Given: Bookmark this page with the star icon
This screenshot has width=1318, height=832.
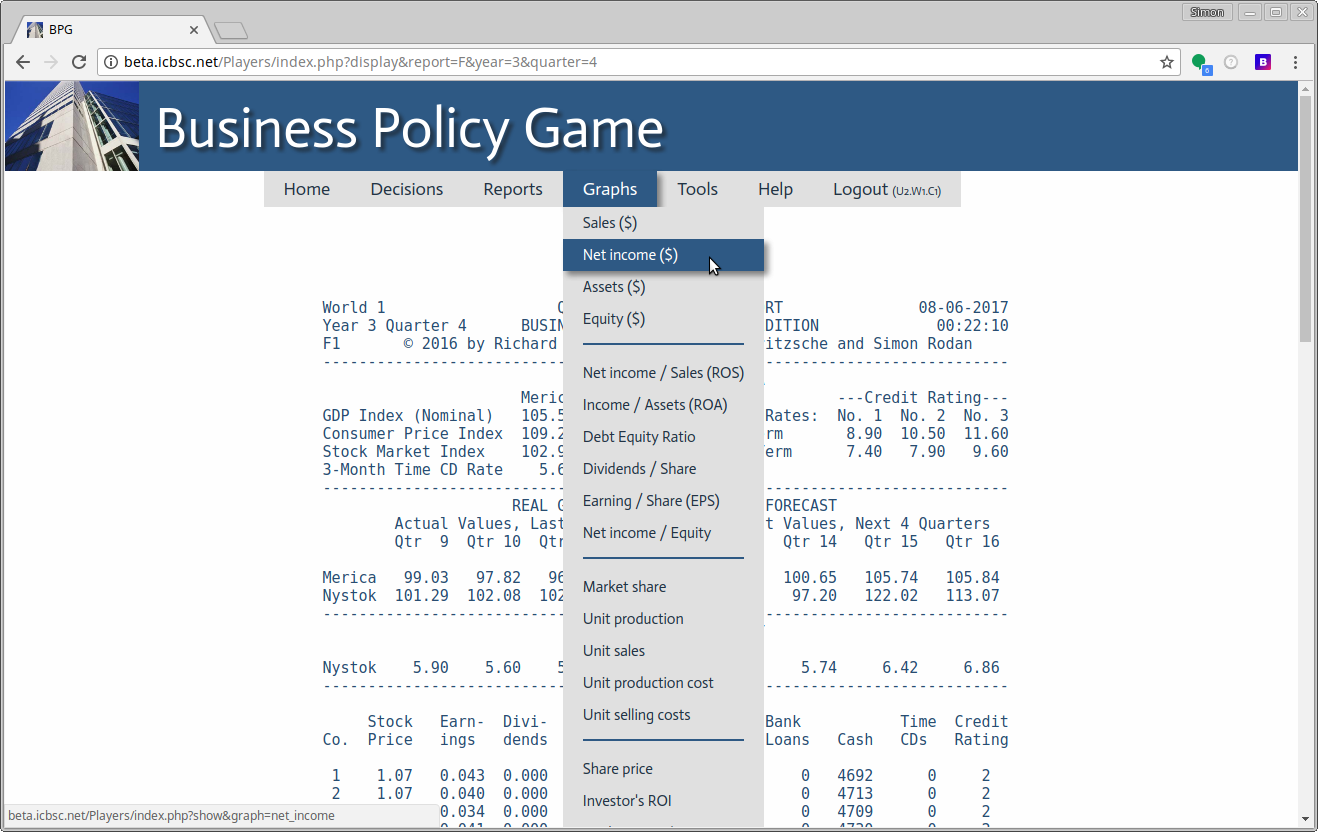Looking at the screenshot, I should click(1166, 62).
